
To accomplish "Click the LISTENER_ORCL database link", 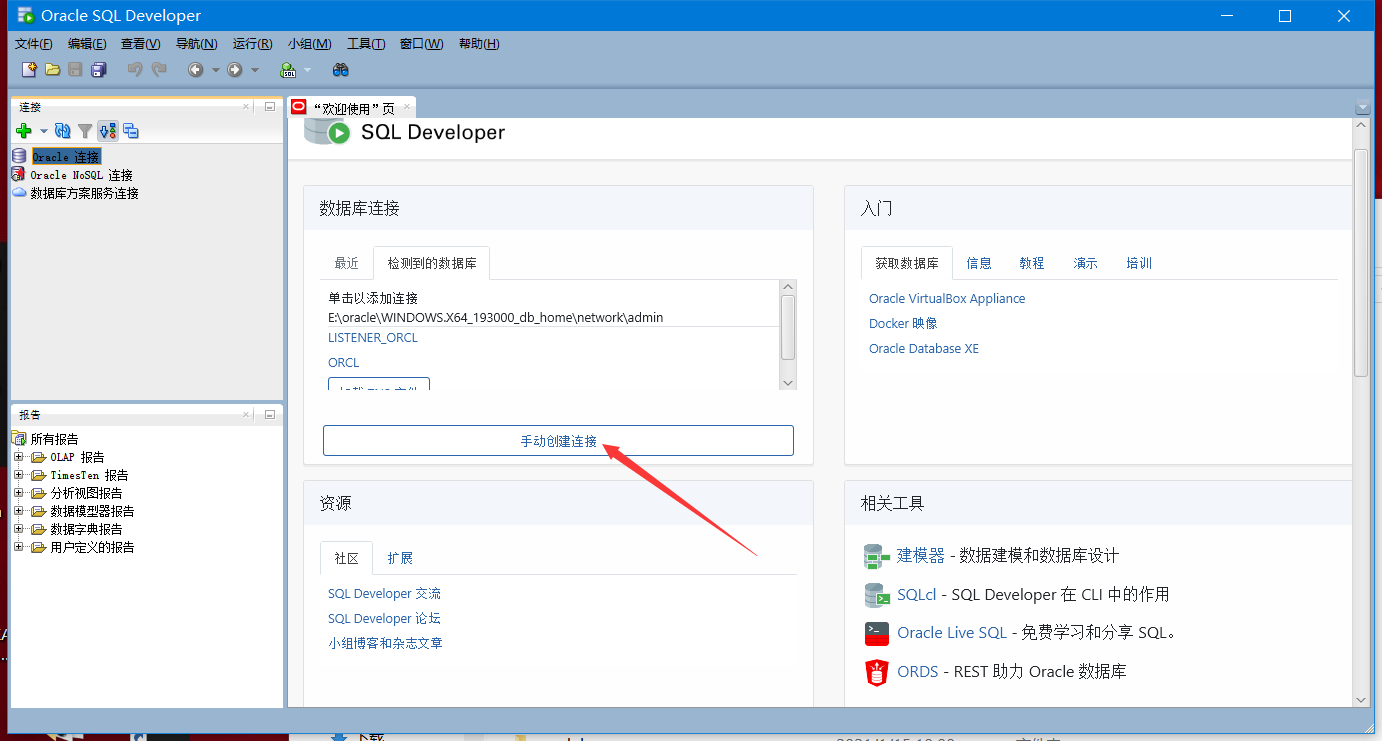I will [x=373, y=337].
